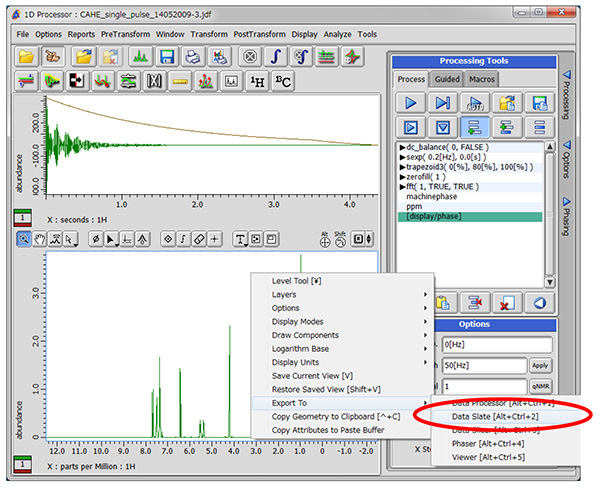The image size is (600, 488).
Task: Toggle the Alt crosshair indicator
Action: 324,240
